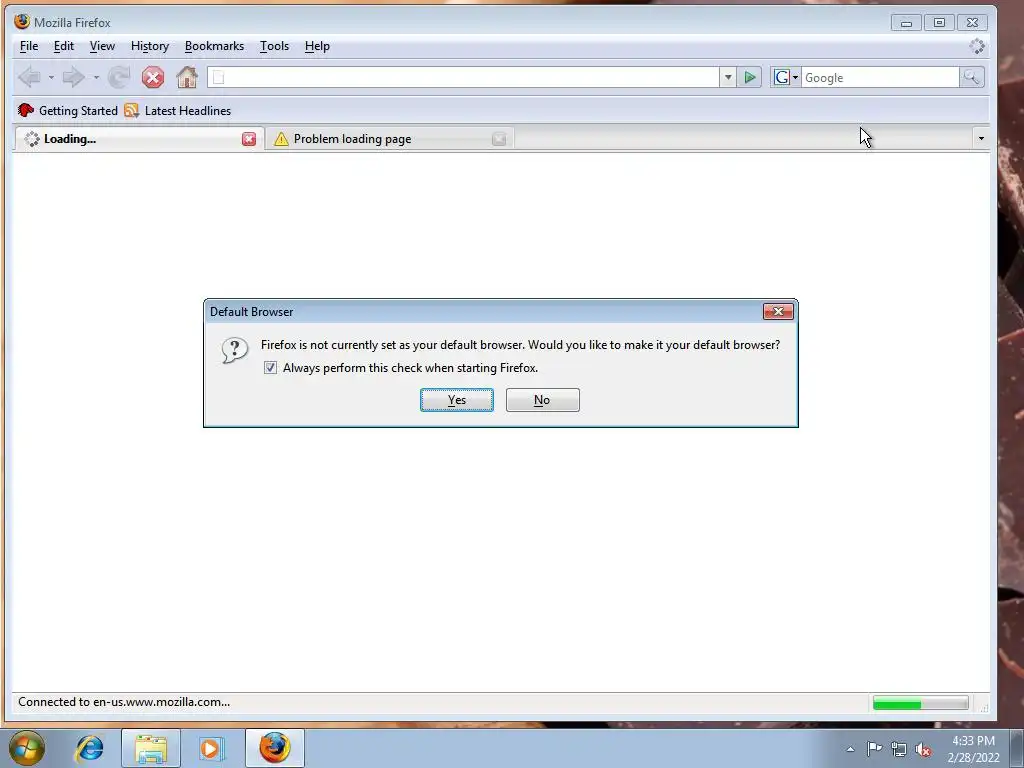
Task: Click the Firefox logo in title bar
Action: (x=22, y=22)
